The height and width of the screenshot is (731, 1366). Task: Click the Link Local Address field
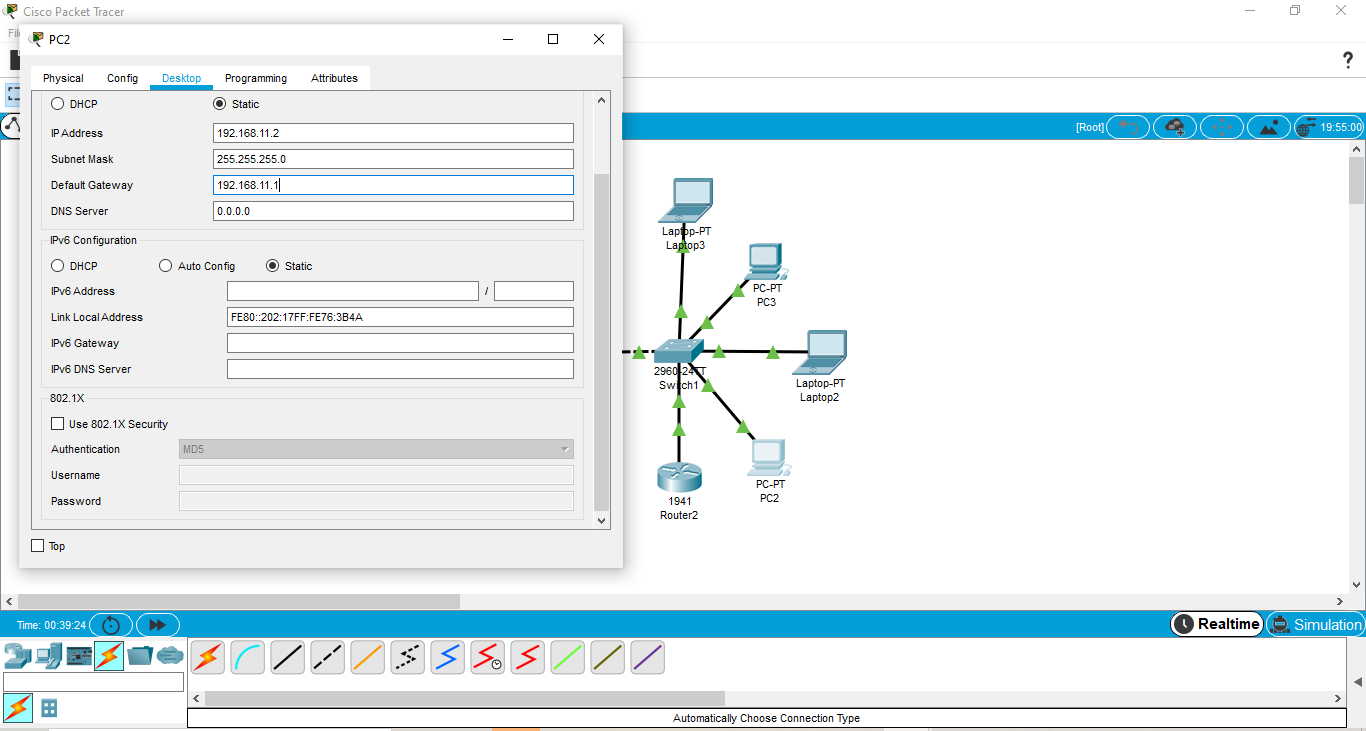click(400, 317)
